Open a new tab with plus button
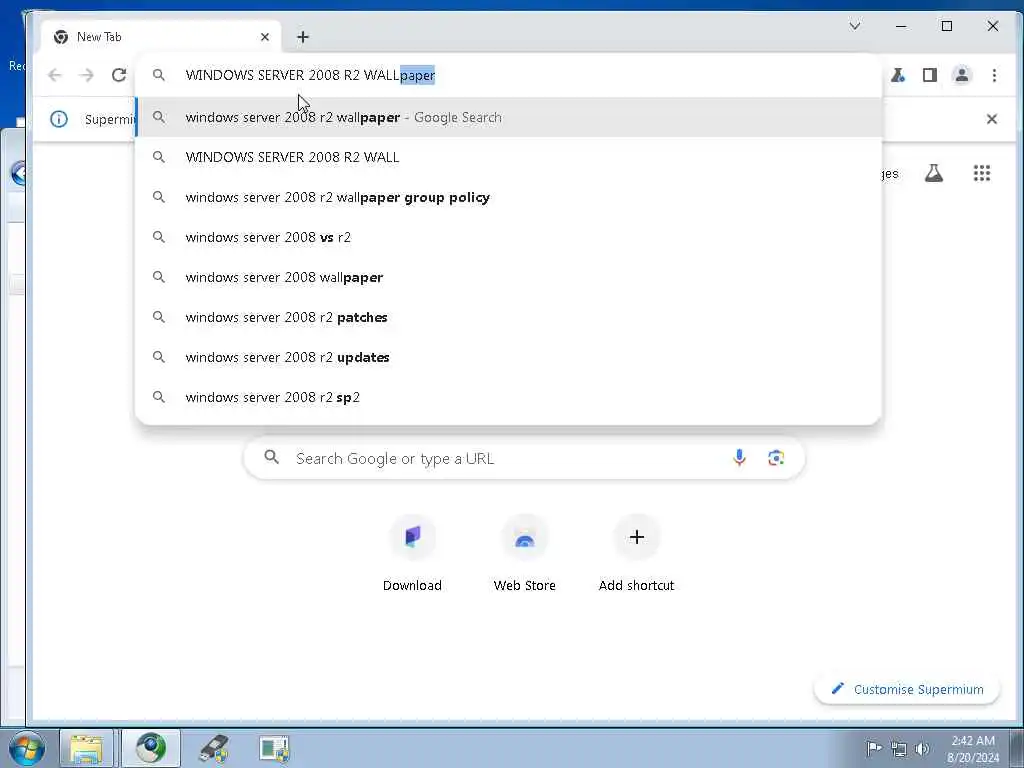This screenshot has height=768, width=1024. point(302,37)
